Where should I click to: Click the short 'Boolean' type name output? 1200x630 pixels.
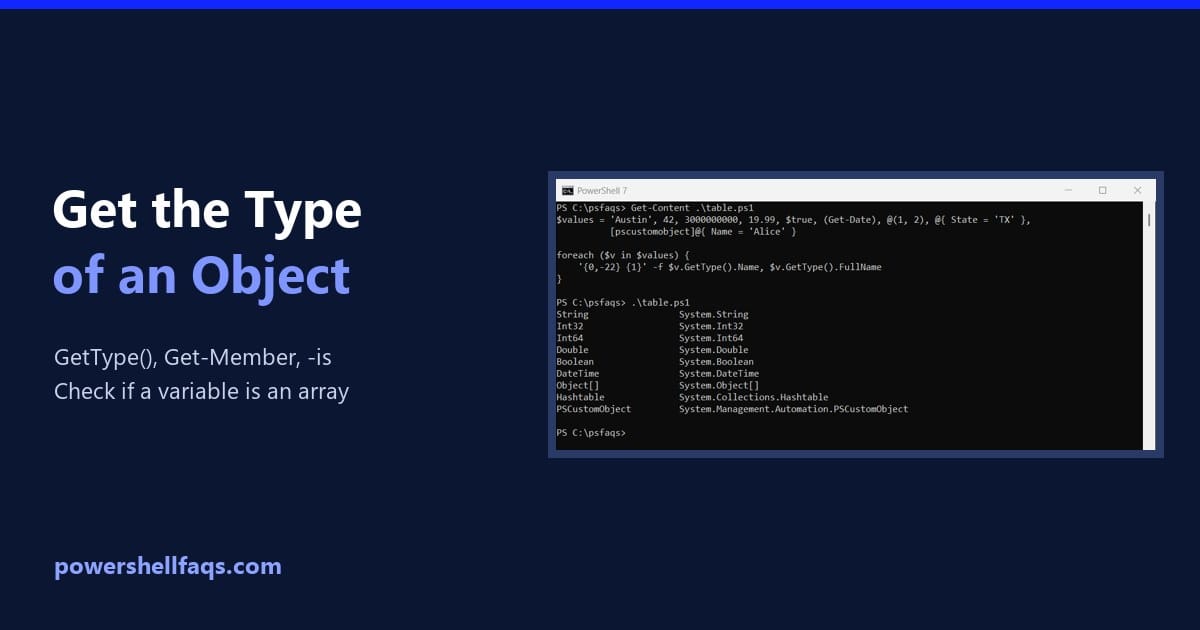(575, 362)
